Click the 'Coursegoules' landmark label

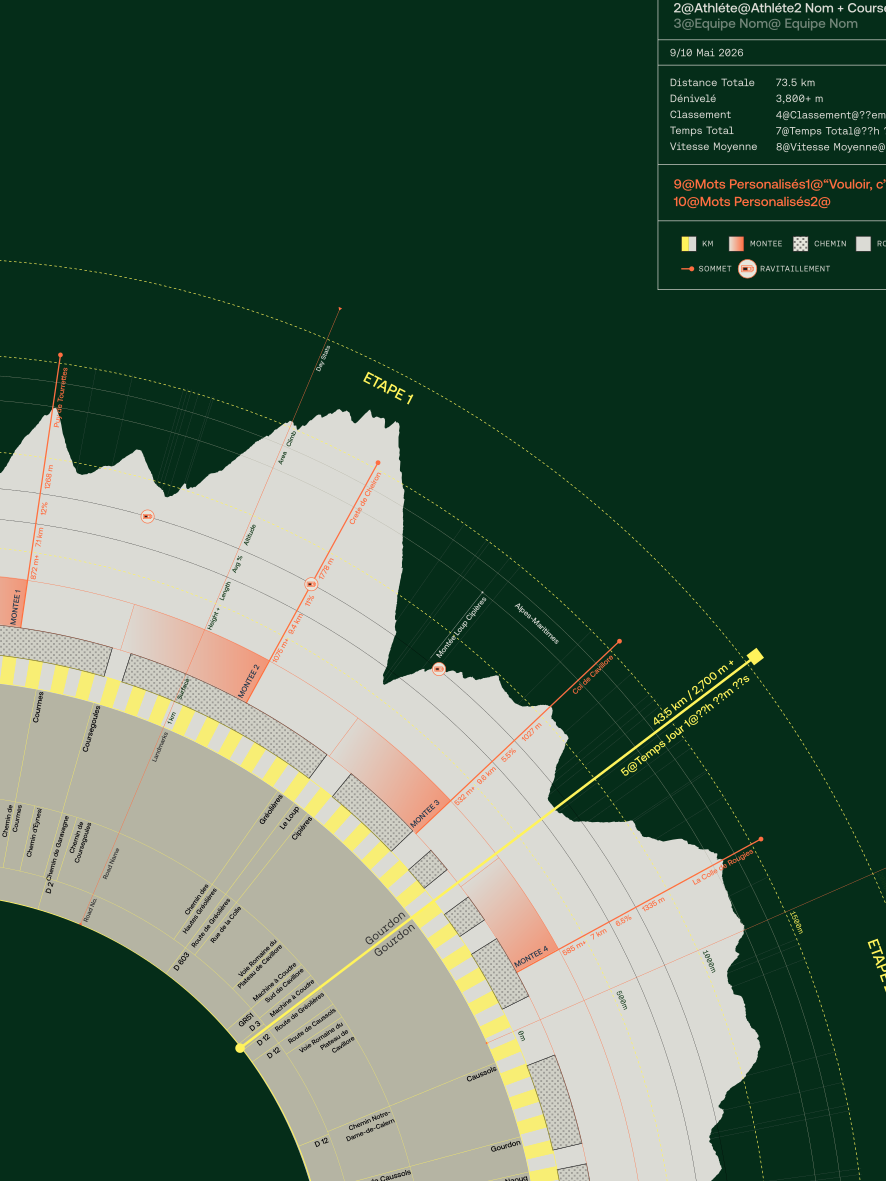(x=90, y=729)
